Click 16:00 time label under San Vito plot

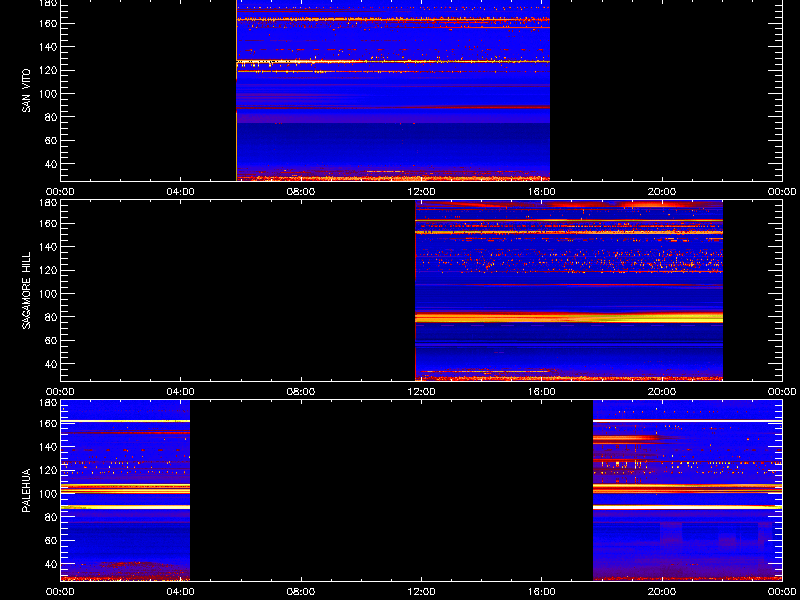(542, 192)
